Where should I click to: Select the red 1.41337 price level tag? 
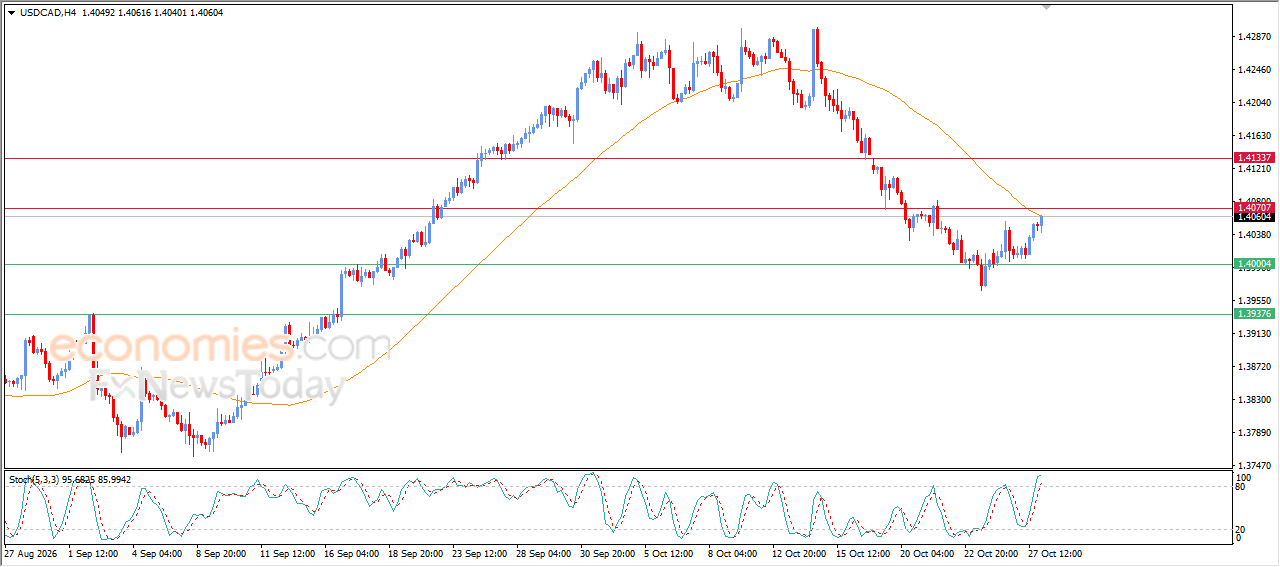1254,158
